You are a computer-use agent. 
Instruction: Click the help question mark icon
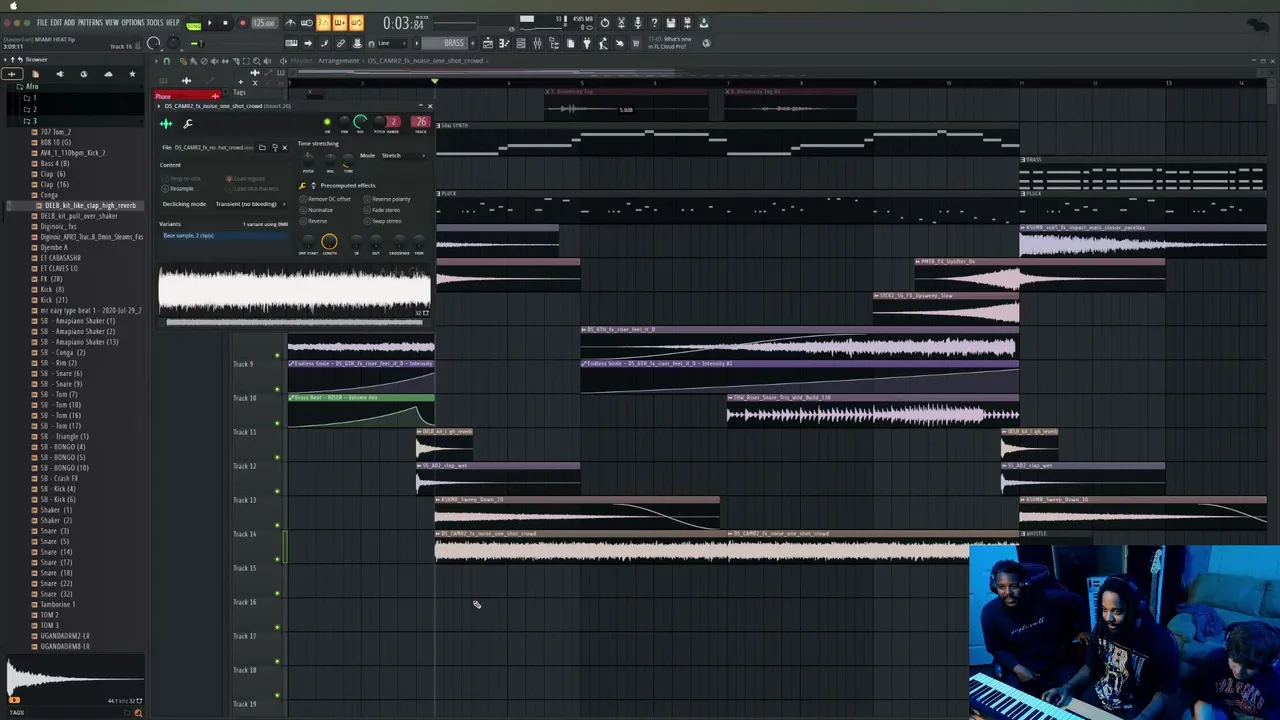[x=654, y=22]
